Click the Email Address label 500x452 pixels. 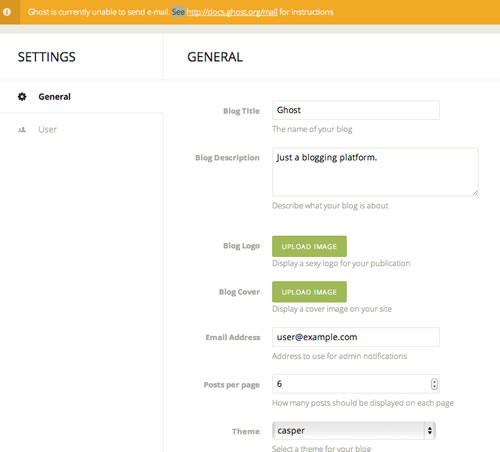pos(233,337)
